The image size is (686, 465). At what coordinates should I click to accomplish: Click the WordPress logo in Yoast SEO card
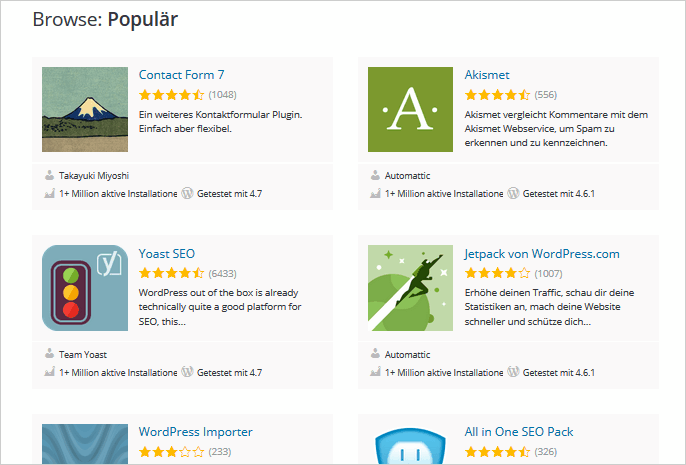pyautogui.click(x=187, y=372)
